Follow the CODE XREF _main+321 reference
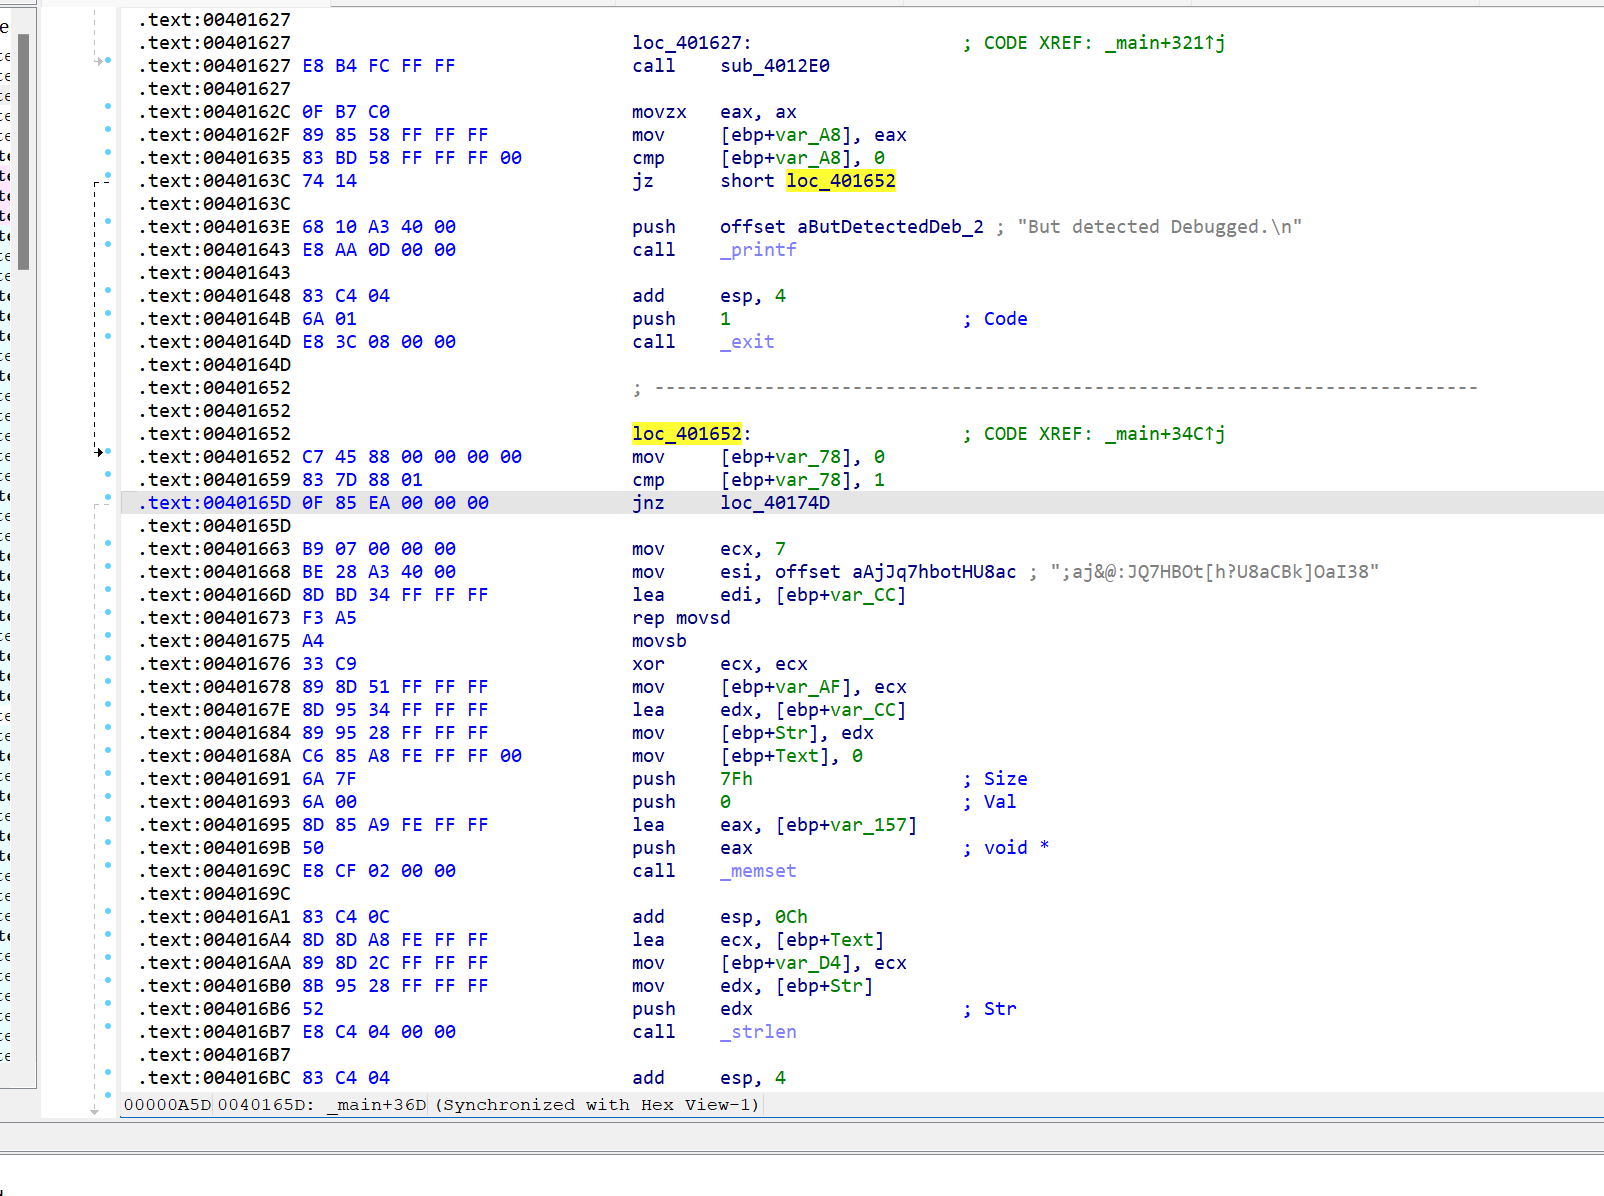Viewport: 1604px width, 1196px height. 1165,43
